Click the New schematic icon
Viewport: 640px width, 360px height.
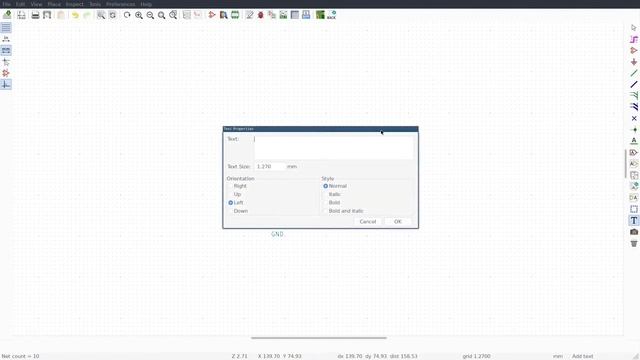[x=7, y=15]
